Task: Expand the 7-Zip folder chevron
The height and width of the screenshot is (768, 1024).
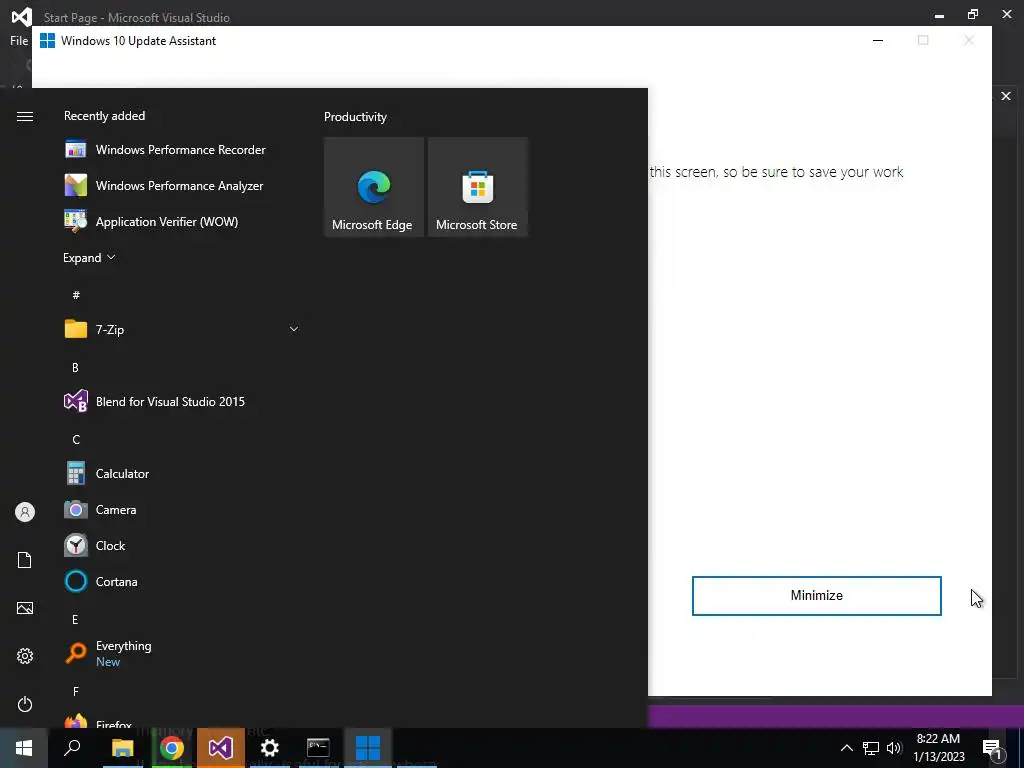Action: coord(294,329)
